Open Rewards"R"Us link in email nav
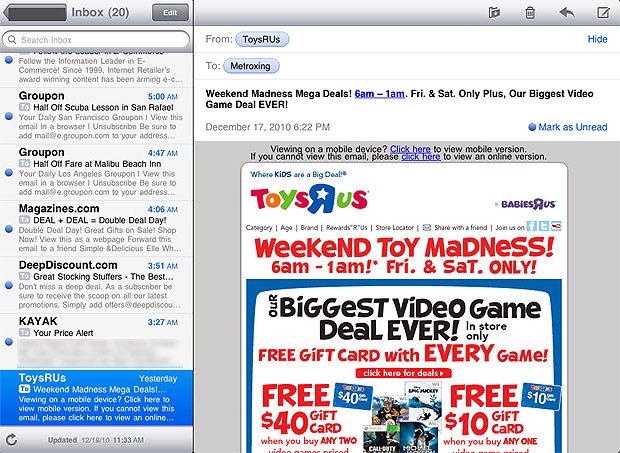 tap(346, 228)
